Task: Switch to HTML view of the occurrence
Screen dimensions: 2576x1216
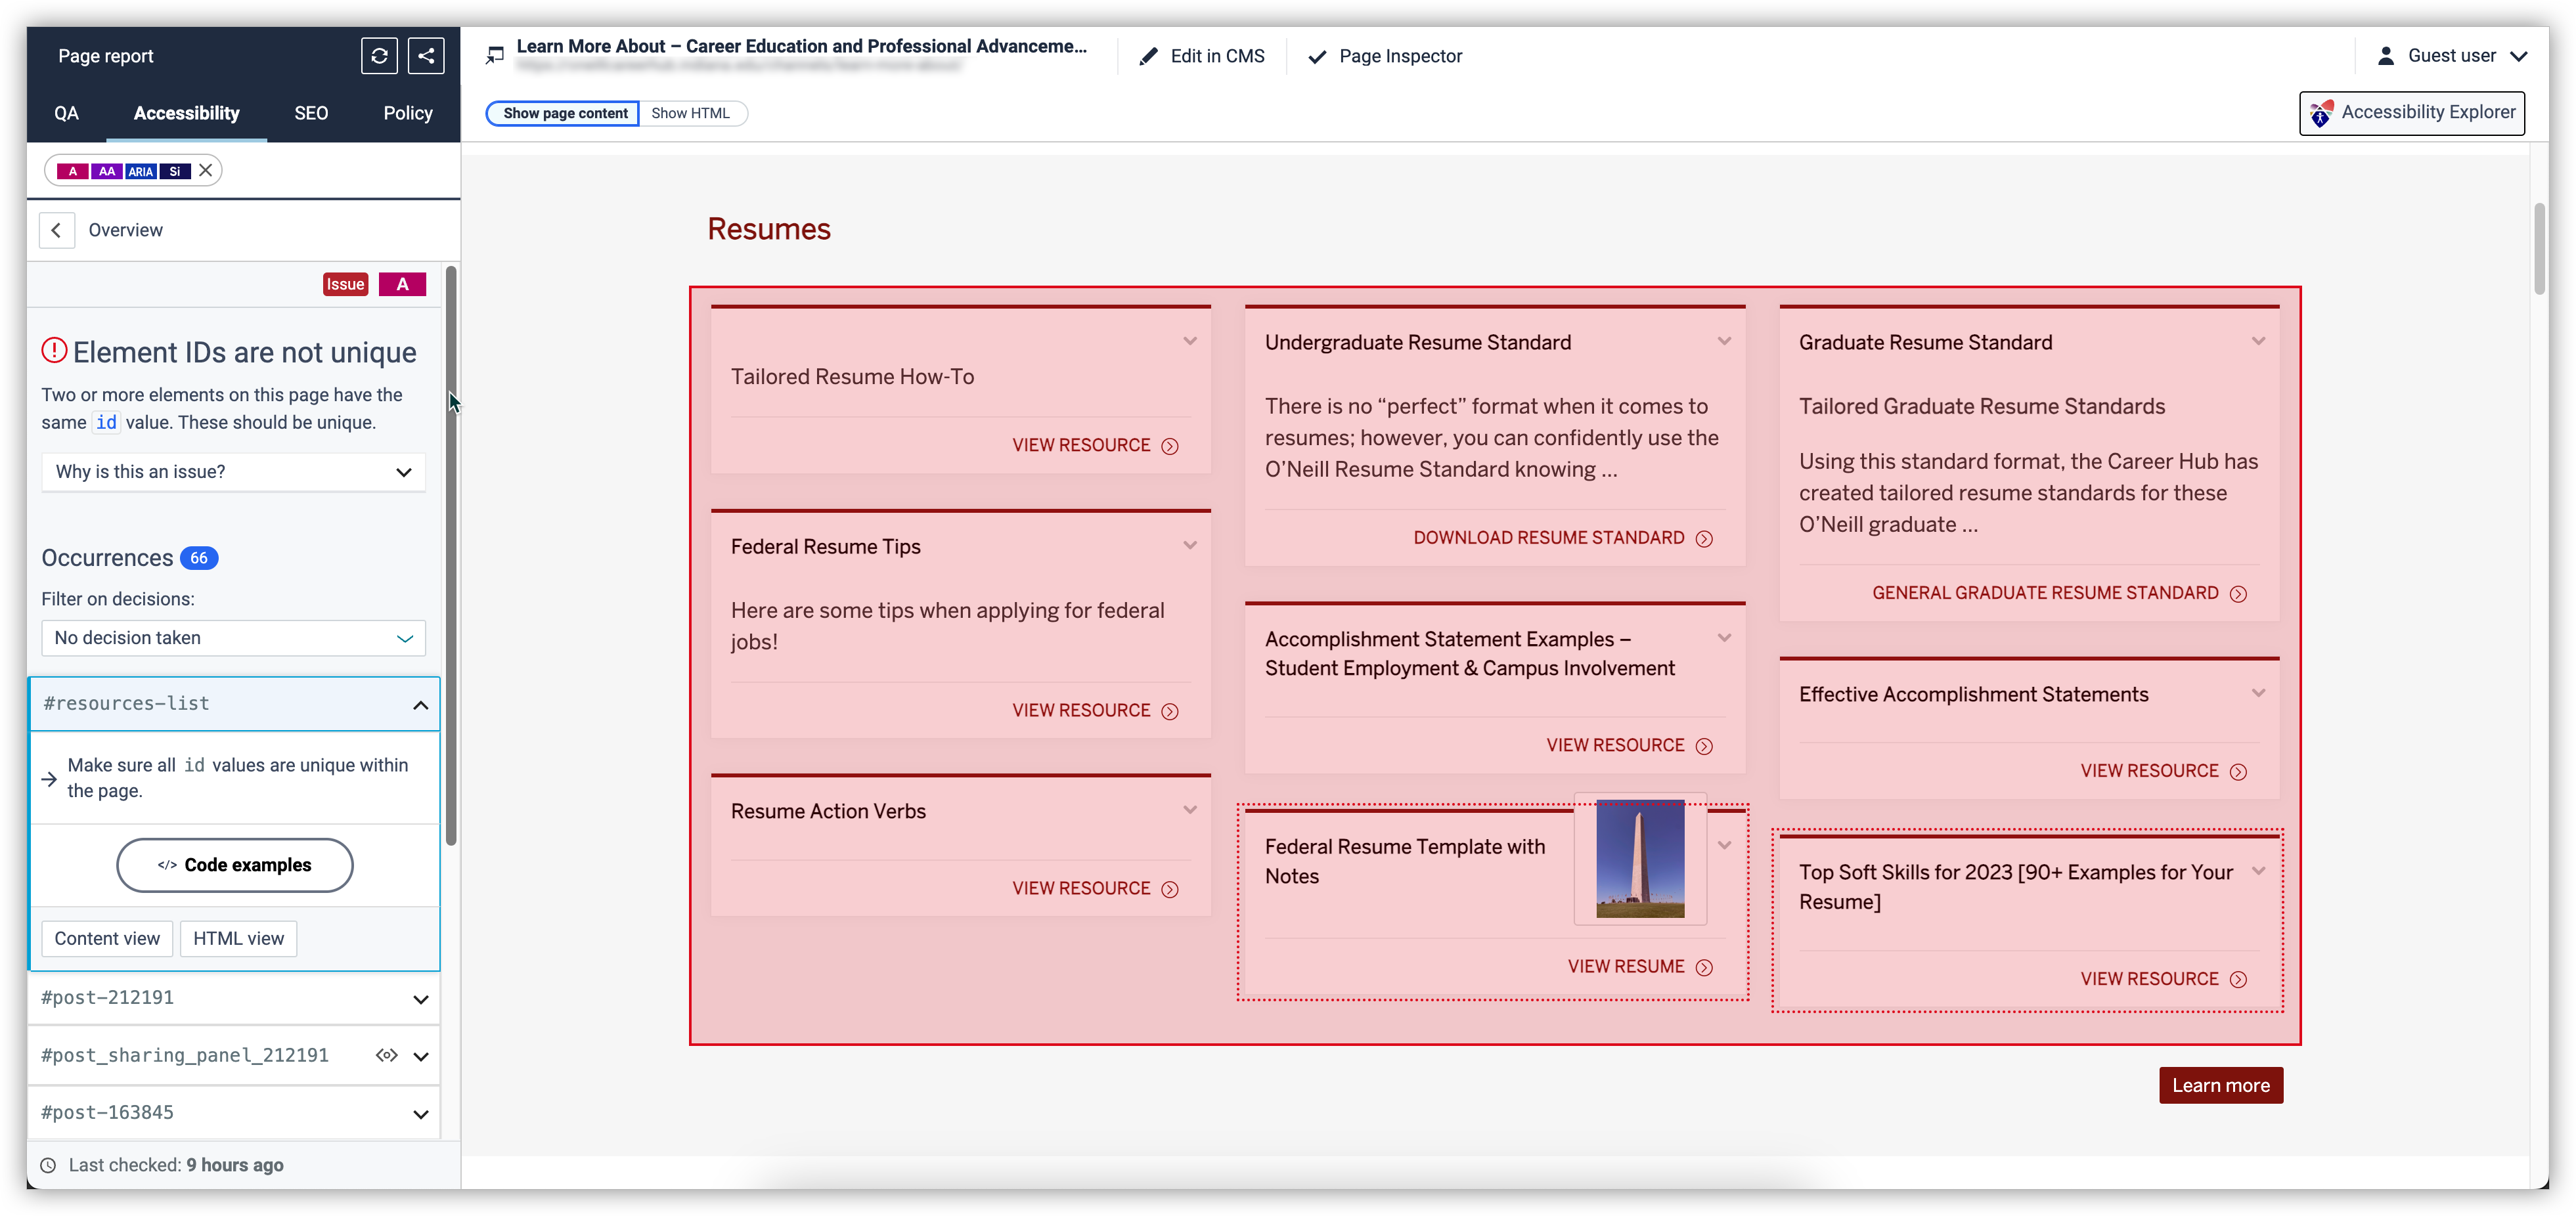Action: click(238, 938)
